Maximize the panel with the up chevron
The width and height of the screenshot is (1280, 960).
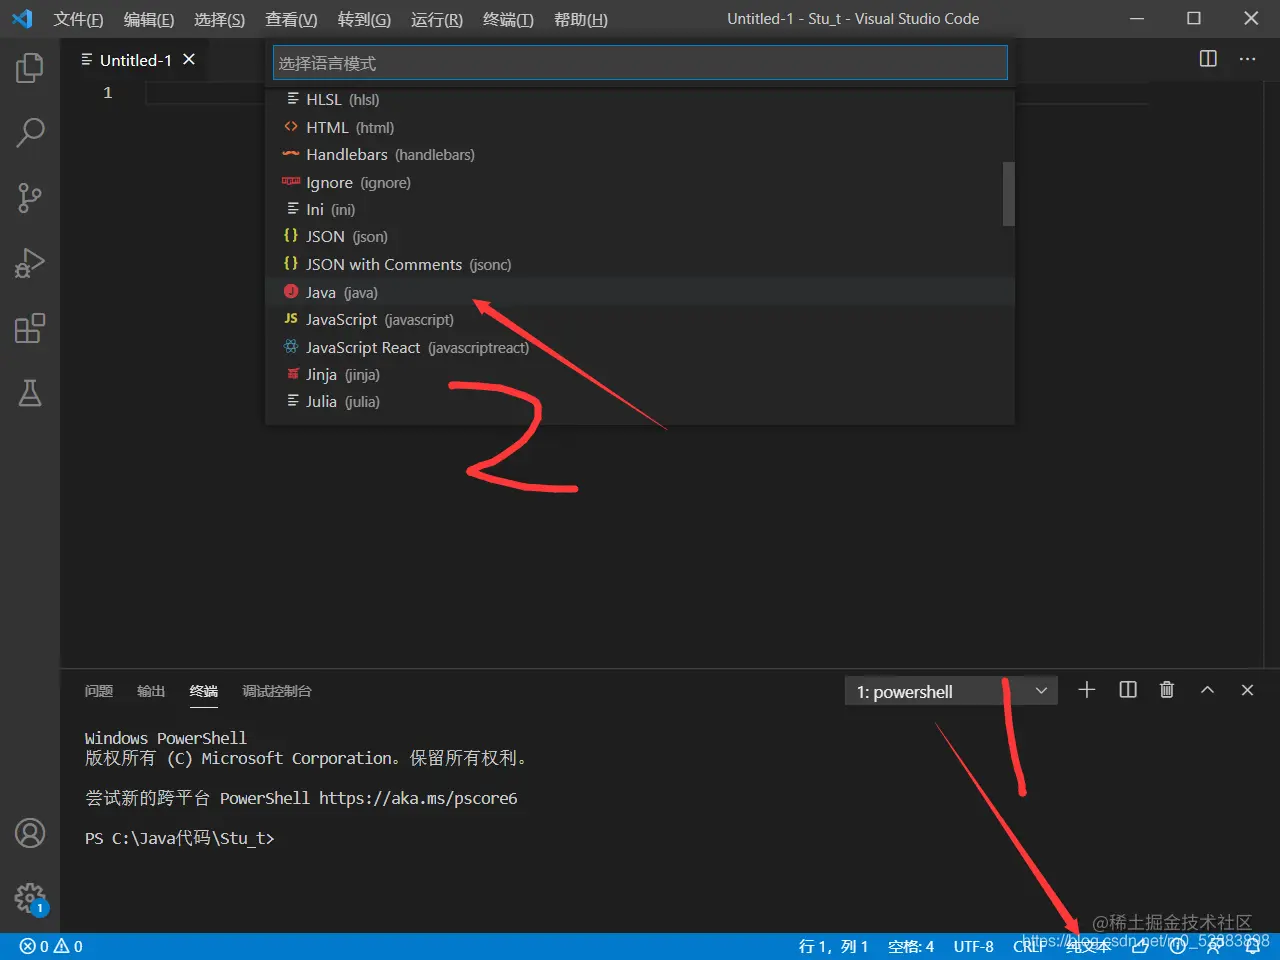[x=1207, y=690]
